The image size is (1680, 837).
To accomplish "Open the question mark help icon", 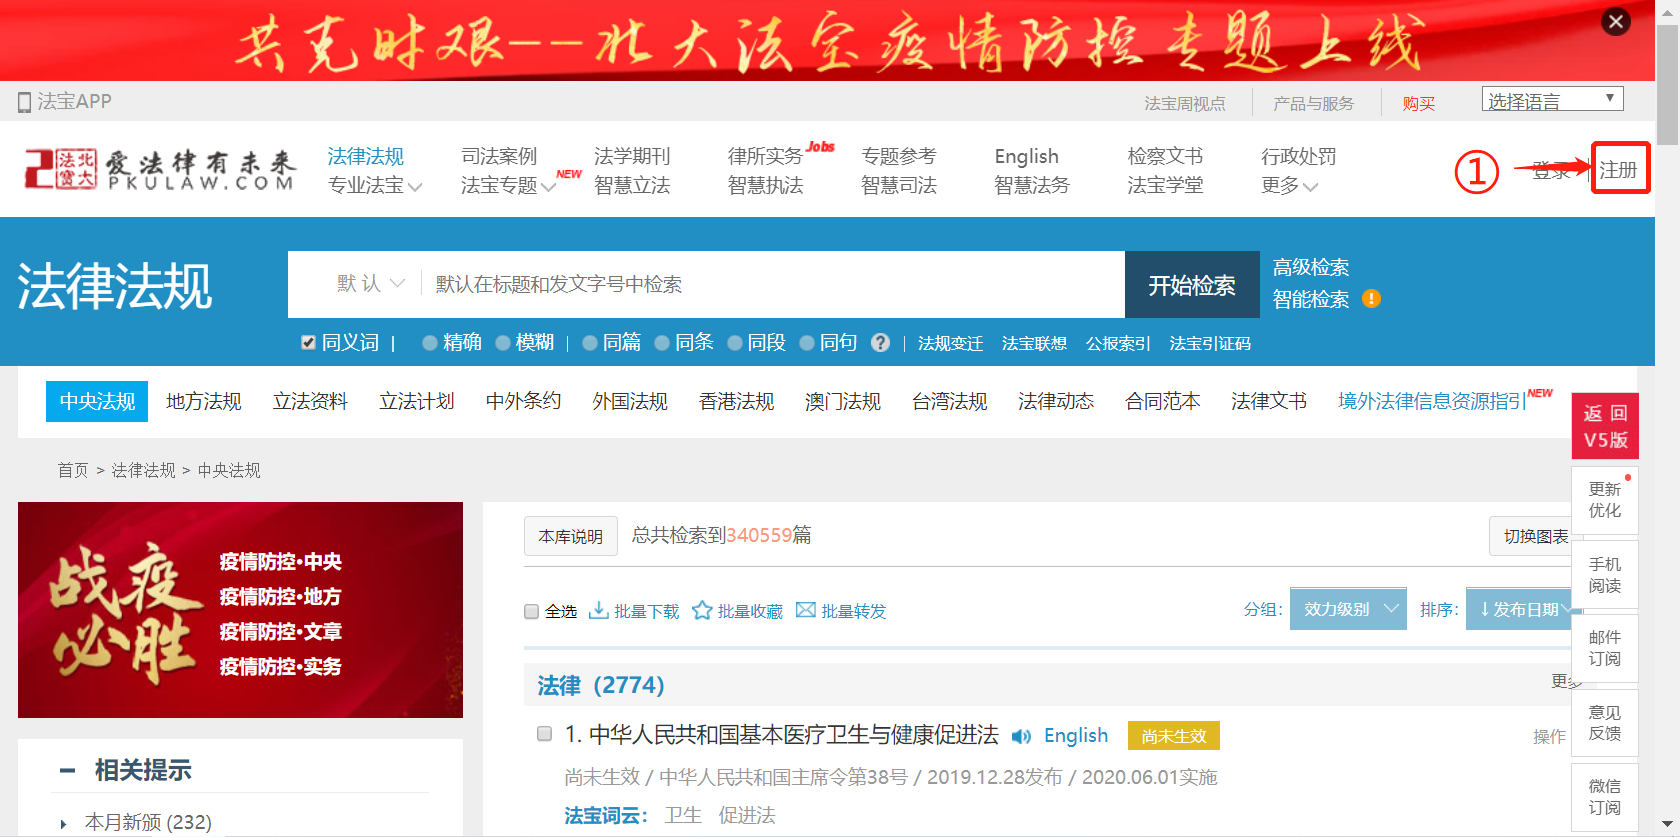I will click(880, 343).
